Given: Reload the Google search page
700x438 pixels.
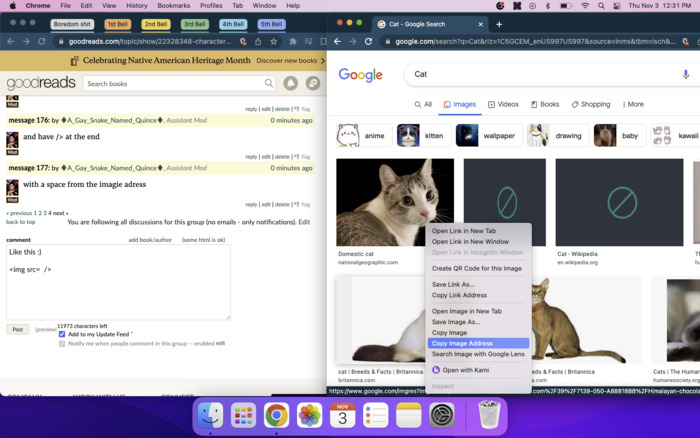Looking at the screenshot, I should coord(369,42).
